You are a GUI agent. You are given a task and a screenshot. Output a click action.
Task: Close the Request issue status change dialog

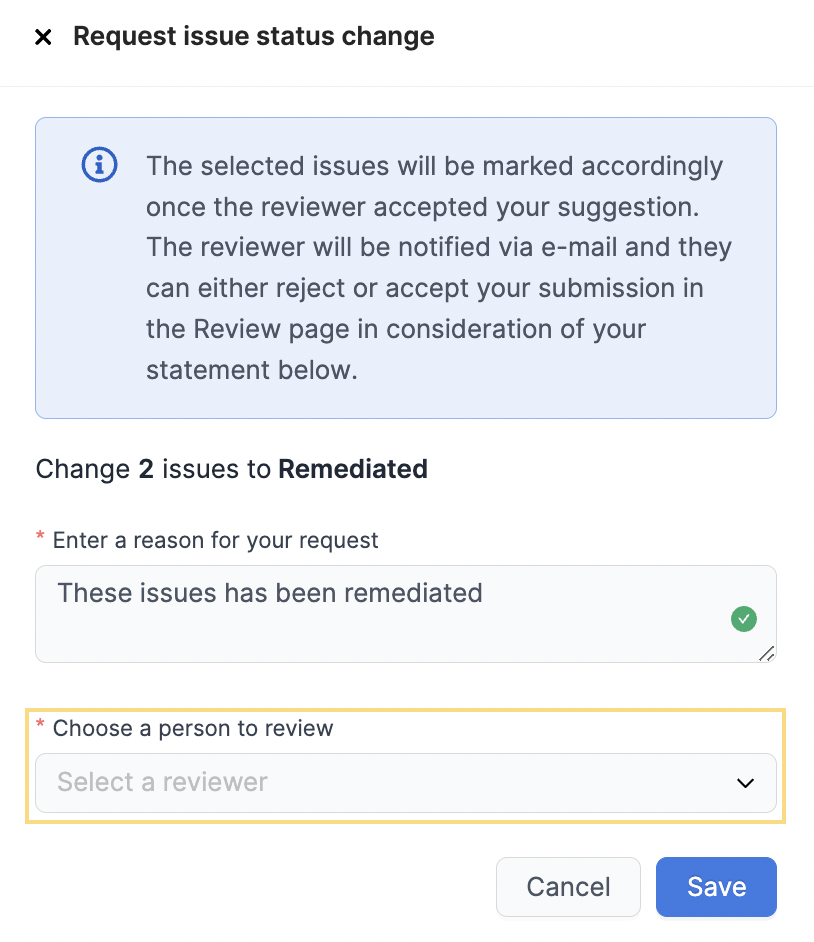pos(43,37)
